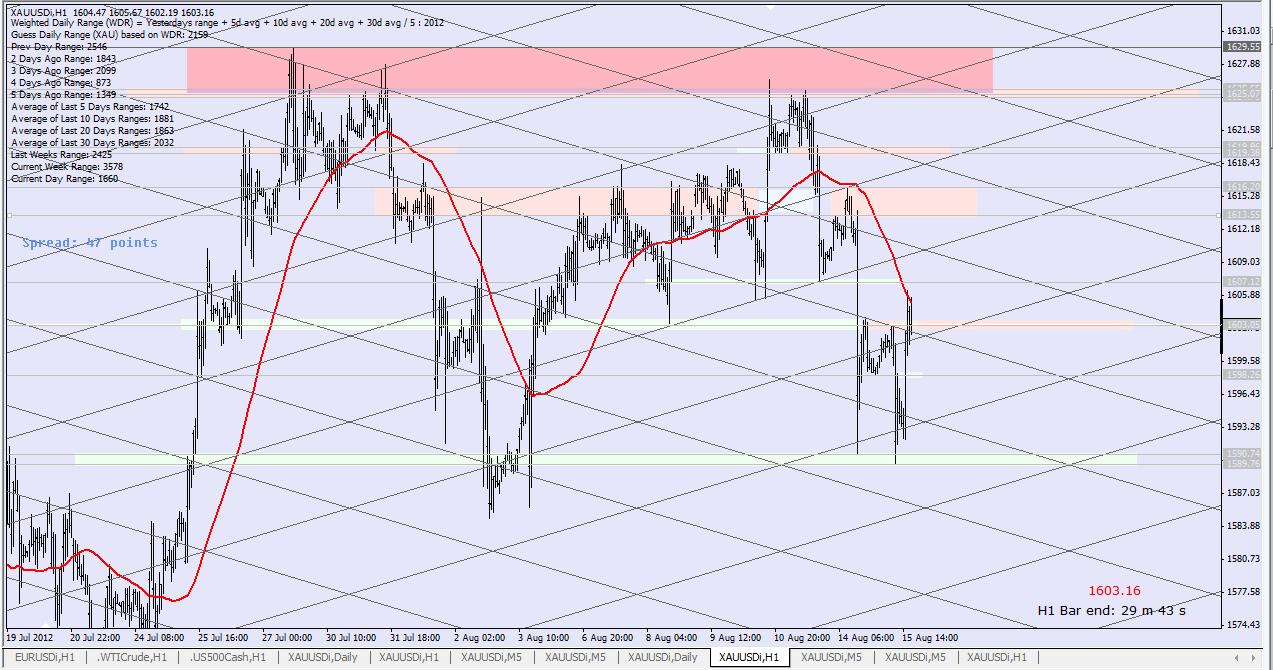
Task: Click 'Average of Last 30 Days Ranges' line
Action: [92, 143]
